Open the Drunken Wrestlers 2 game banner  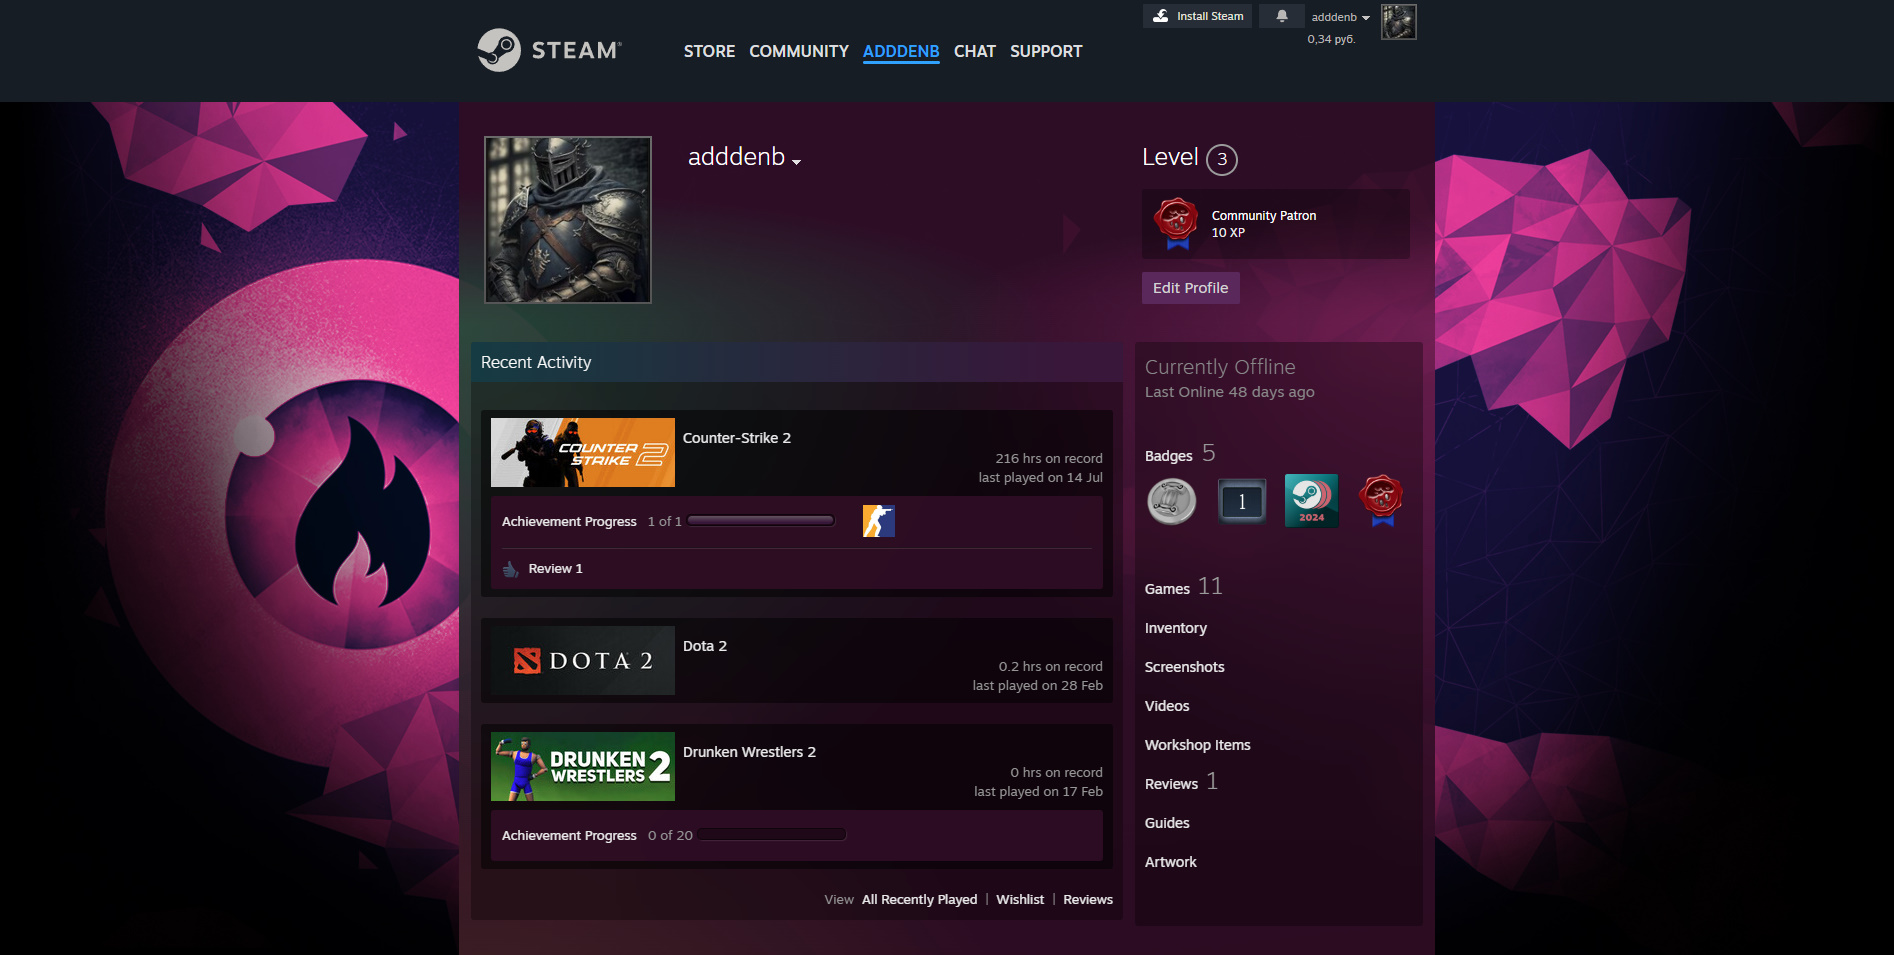coord(582,766)
